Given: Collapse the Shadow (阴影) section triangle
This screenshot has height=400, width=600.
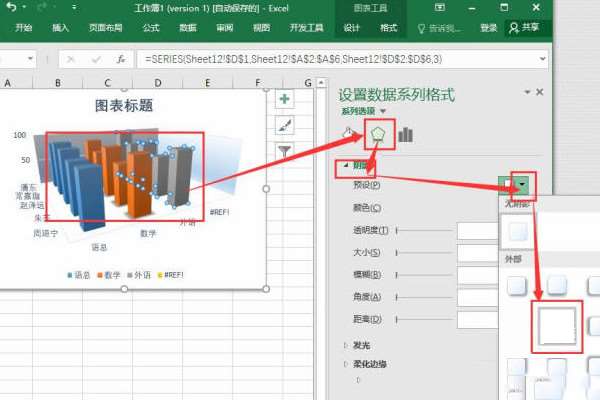Looking at the screenshot, I should point(346,165).
